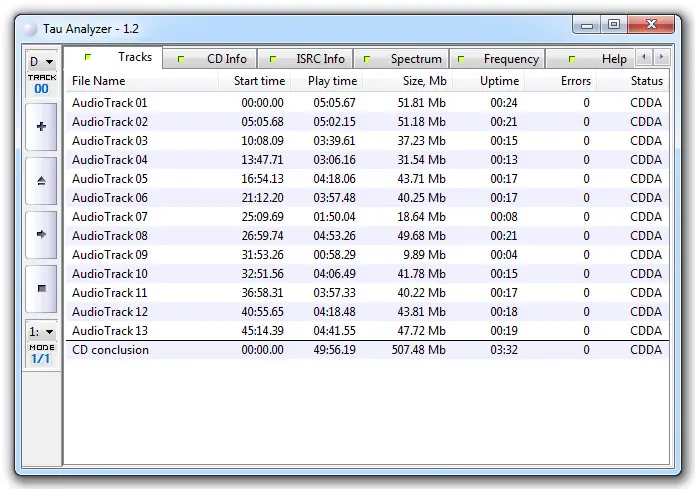Select the CD conclusion row
The image size is (695, 489).
367,350
